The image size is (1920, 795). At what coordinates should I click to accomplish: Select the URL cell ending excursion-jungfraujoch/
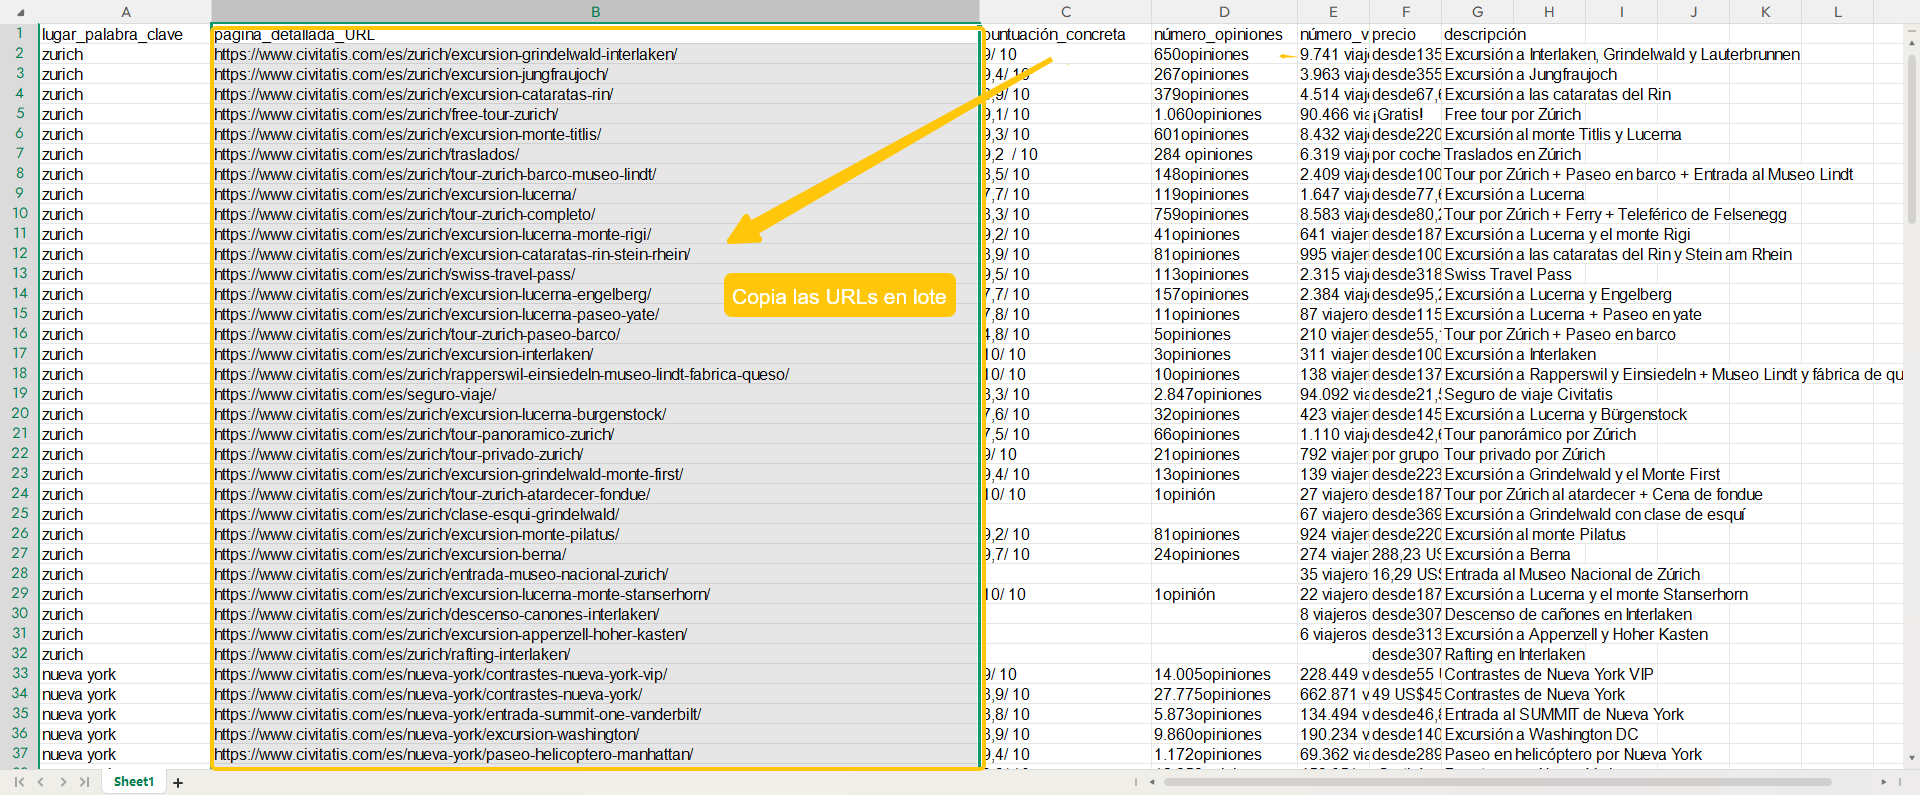[x=596, y=74]
